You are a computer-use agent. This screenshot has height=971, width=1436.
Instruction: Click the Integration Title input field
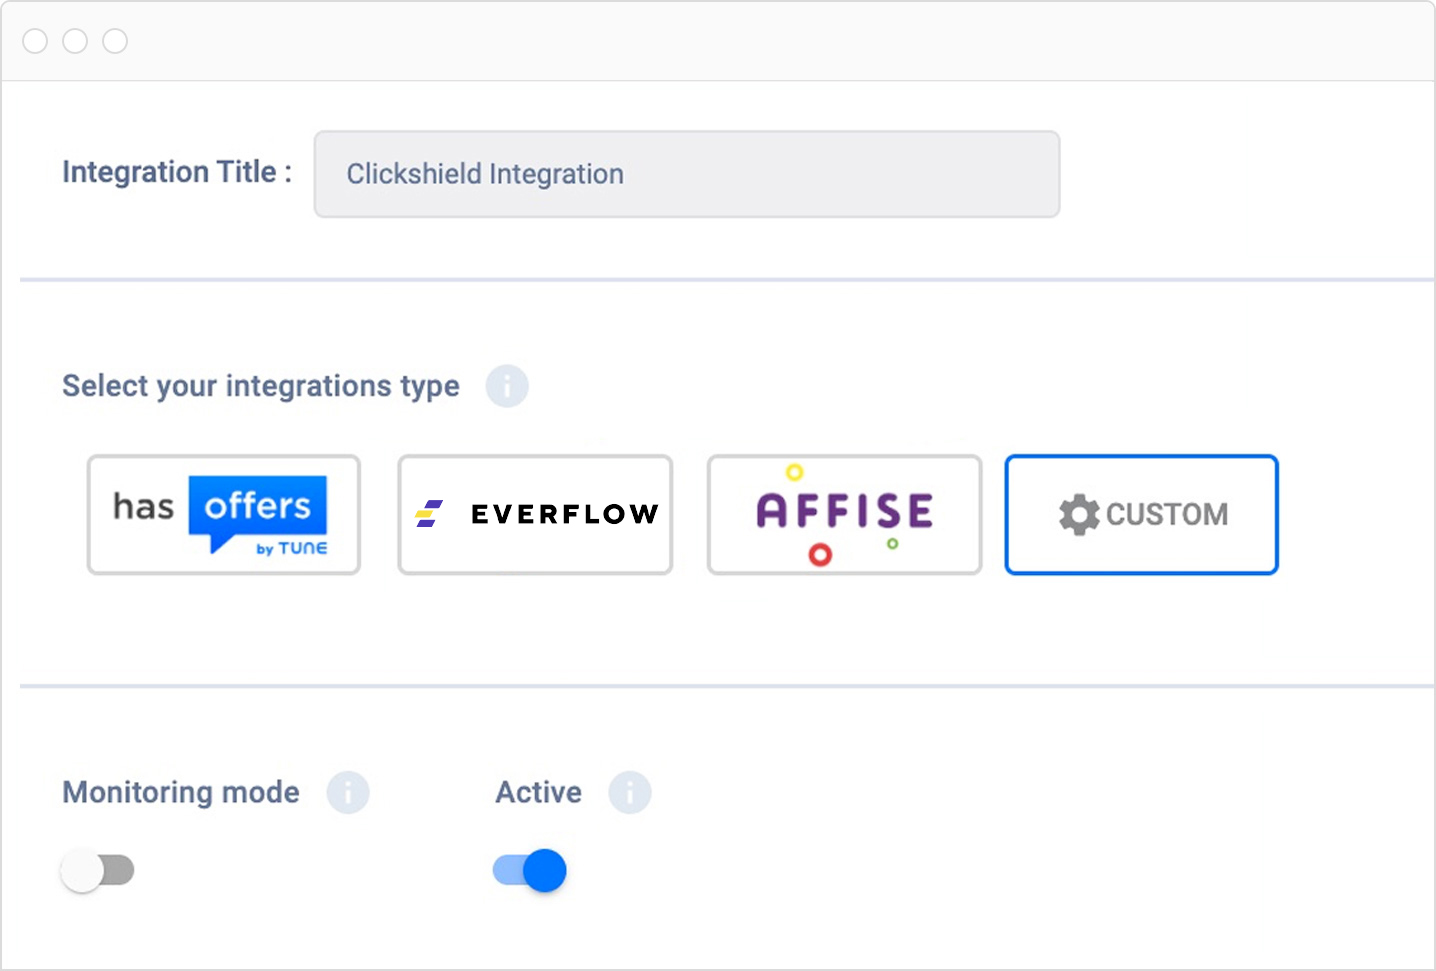(x=687, y=174)
